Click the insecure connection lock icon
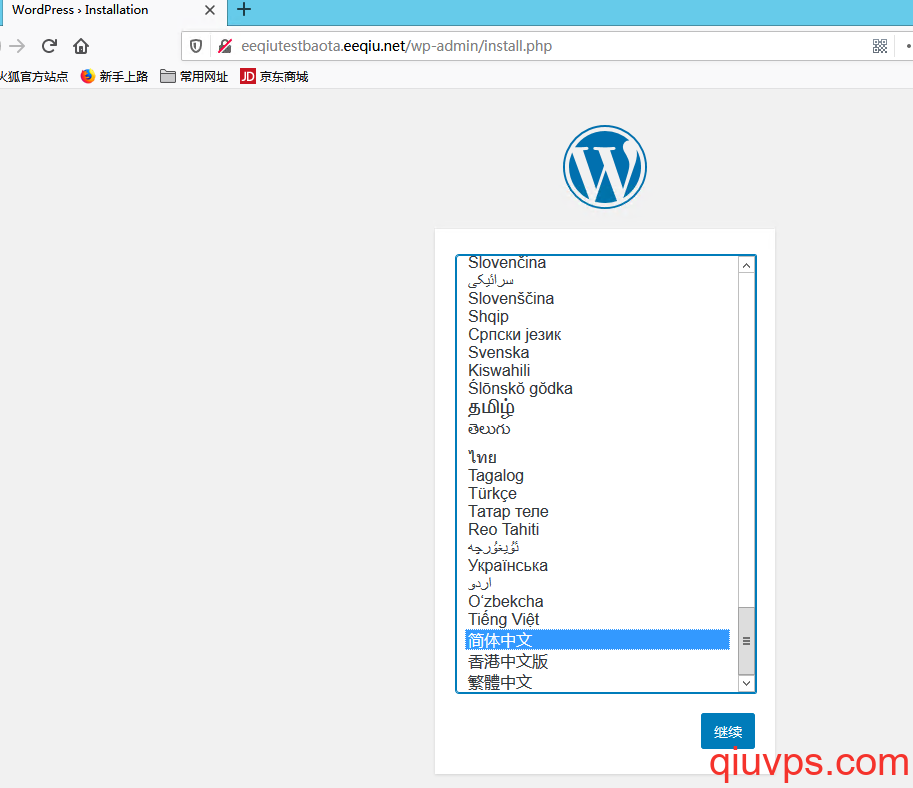This screenshot has height=788, width=913. click(x=225, y=46)
